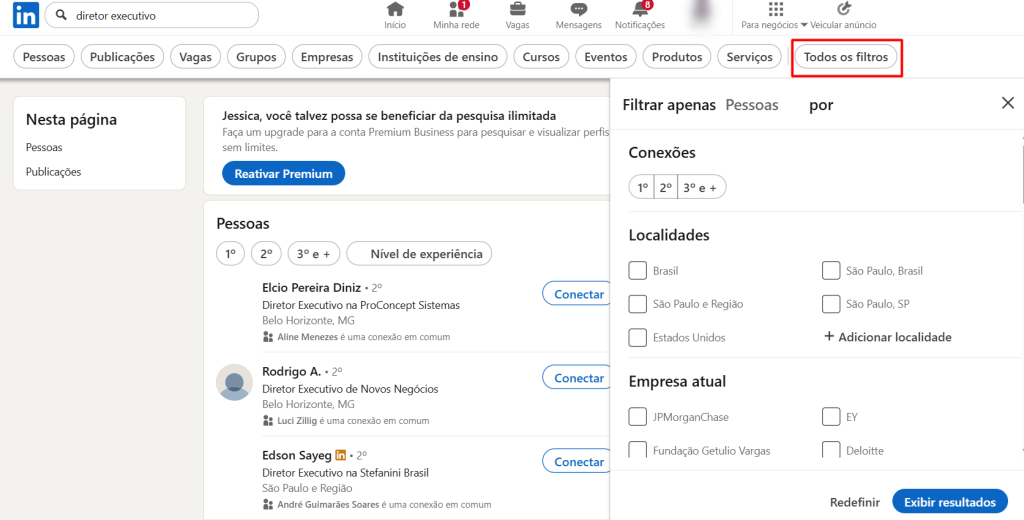Go to Início home icon
Screen dimensions: 1024x520
(x=394, y=10)
